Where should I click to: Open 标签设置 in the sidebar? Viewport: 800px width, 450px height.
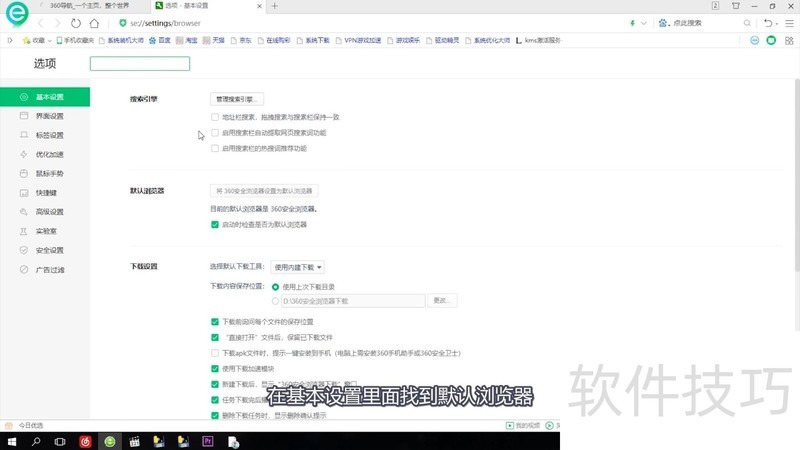45,135
